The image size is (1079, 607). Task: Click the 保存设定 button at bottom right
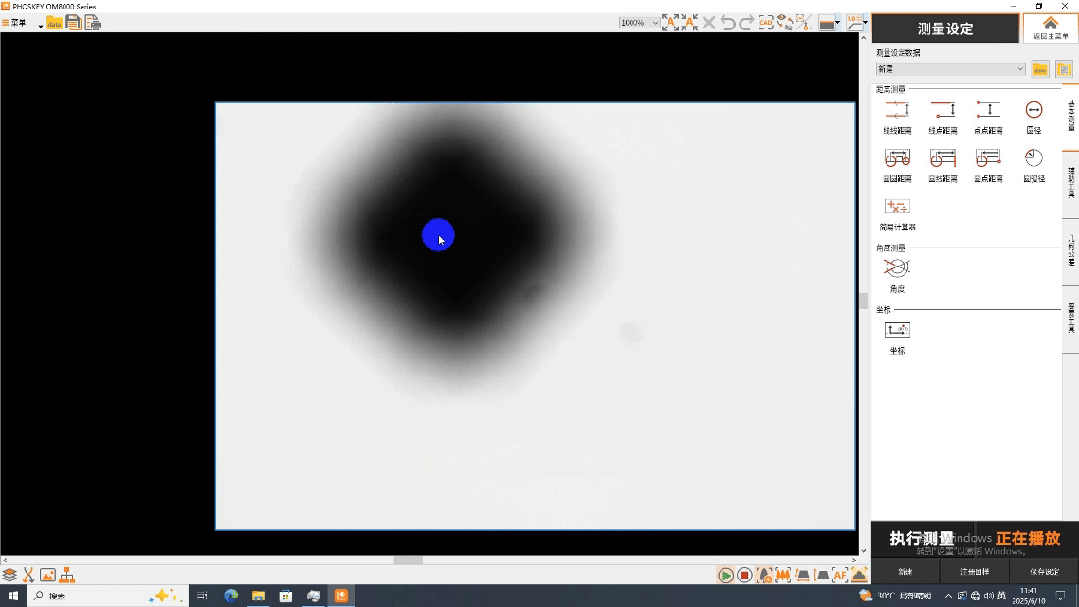(1044, 572)
